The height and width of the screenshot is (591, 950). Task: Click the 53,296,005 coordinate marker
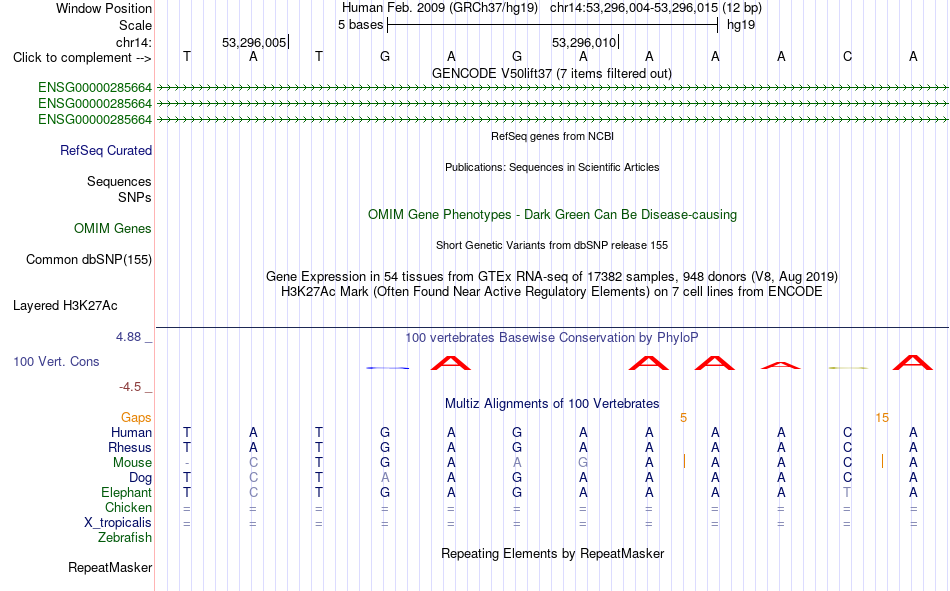(x=254, y=42)
